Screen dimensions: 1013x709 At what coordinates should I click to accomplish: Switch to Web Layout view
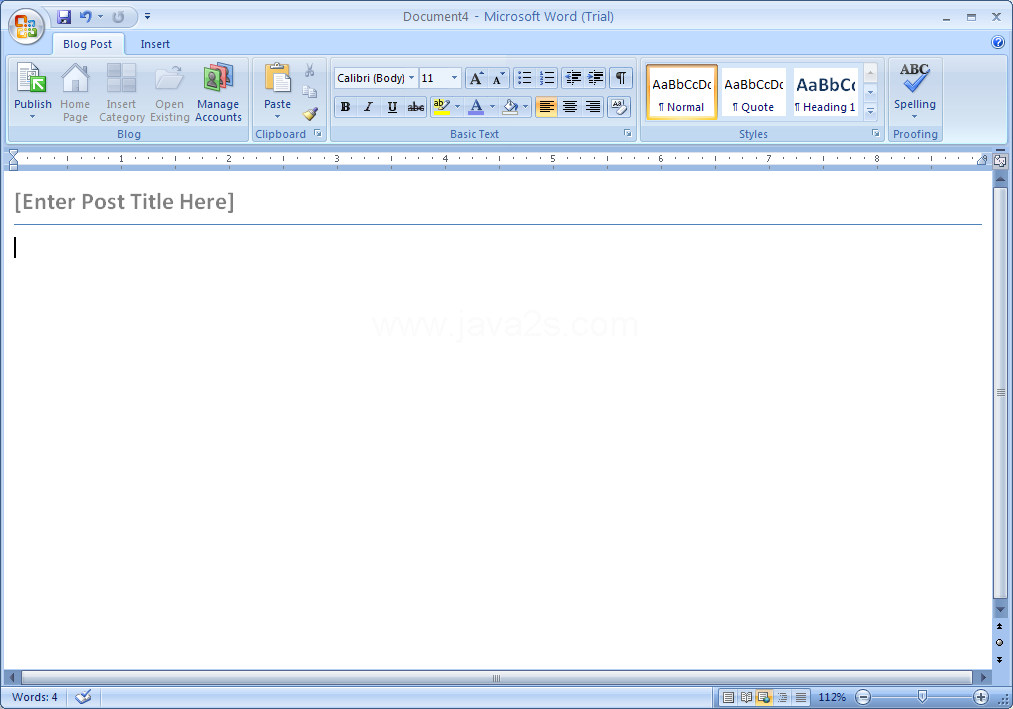coord(764,697)
